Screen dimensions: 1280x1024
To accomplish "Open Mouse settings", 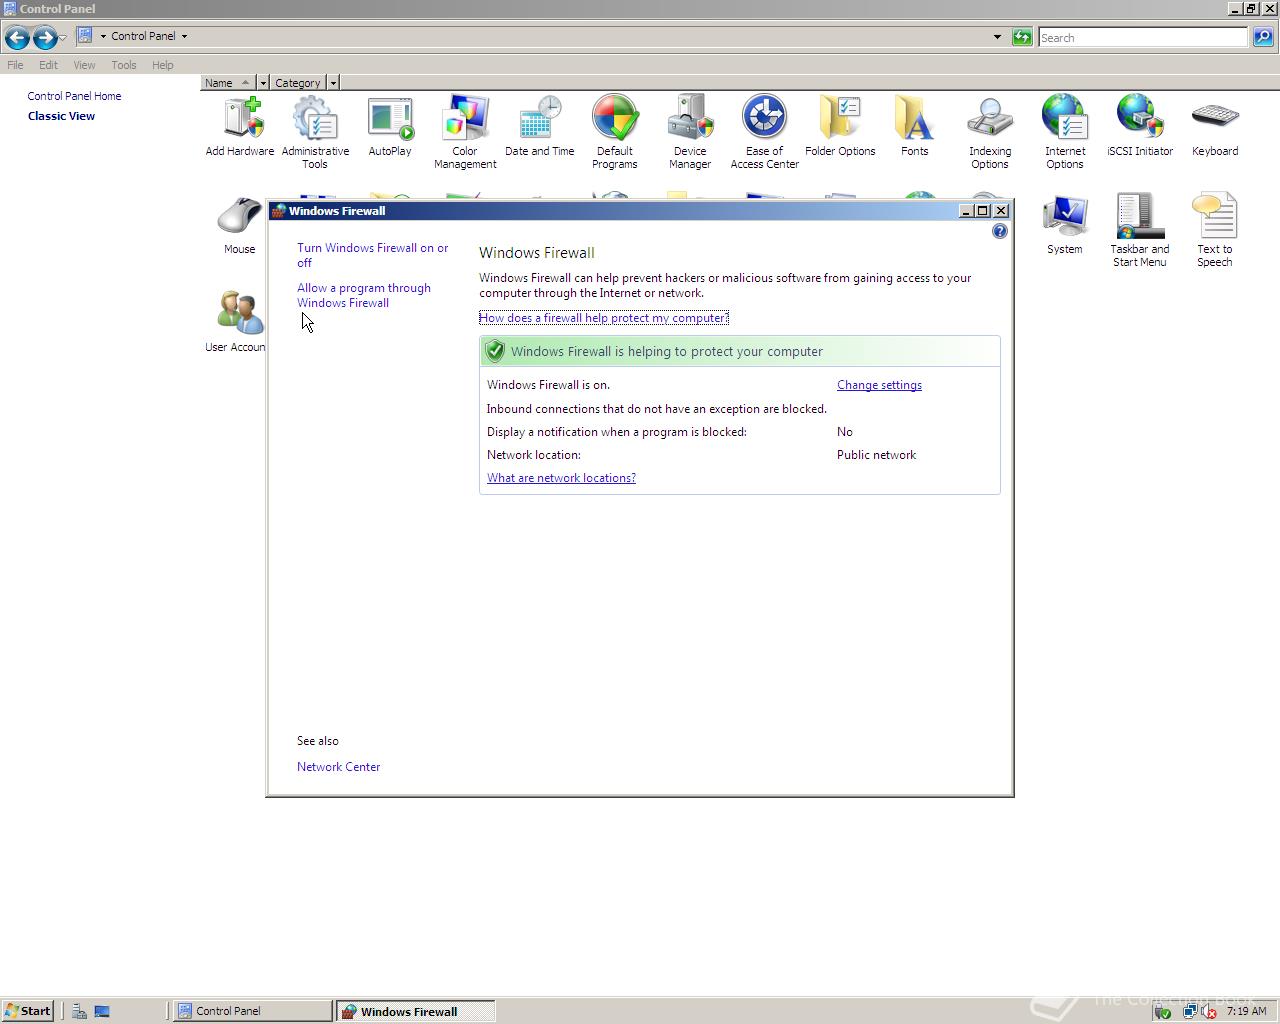I will (x=240, y=225).
